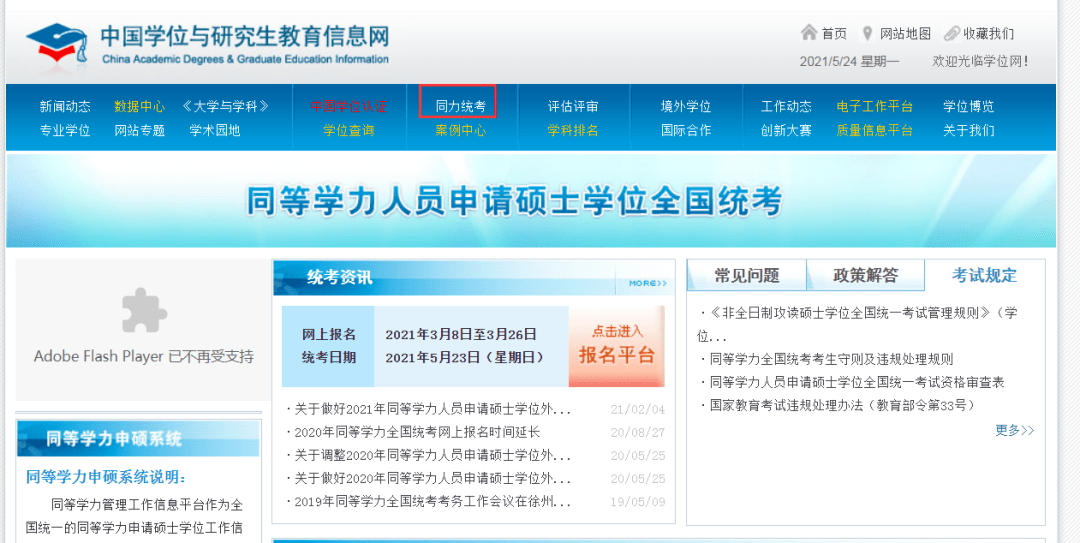
Task: Open the 新闻动态 menu item
Action: [x=65, y=107]
